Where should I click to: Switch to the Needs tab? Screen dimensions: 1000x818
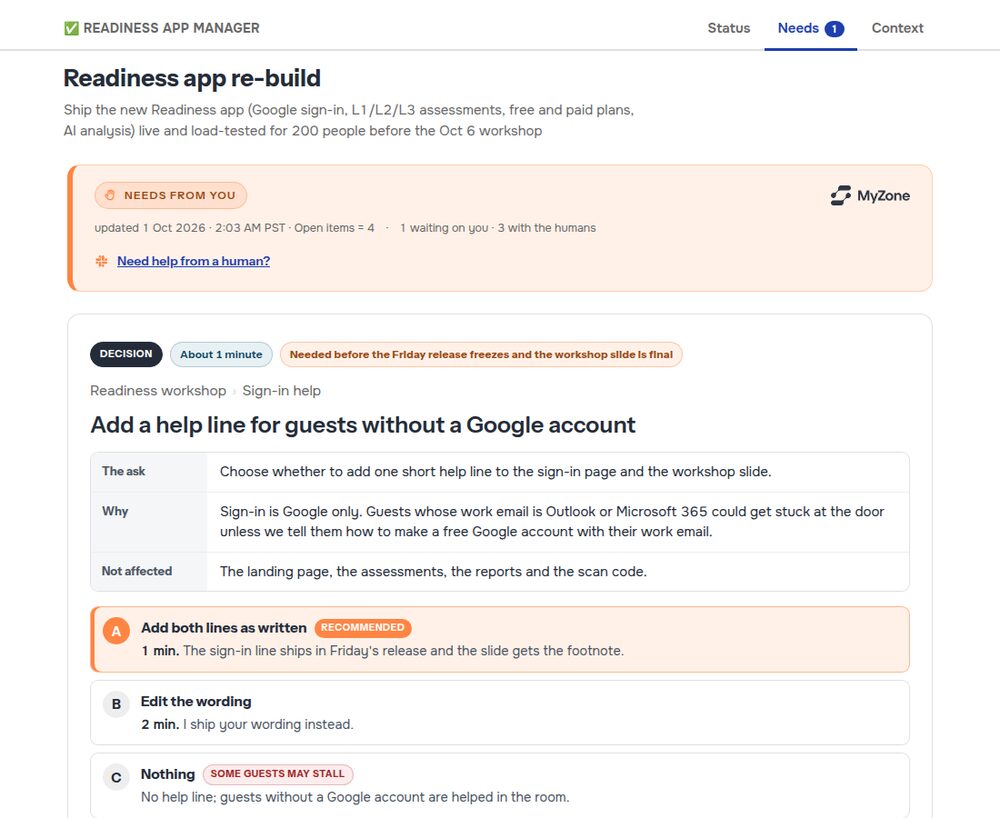[x=811, y=28]
